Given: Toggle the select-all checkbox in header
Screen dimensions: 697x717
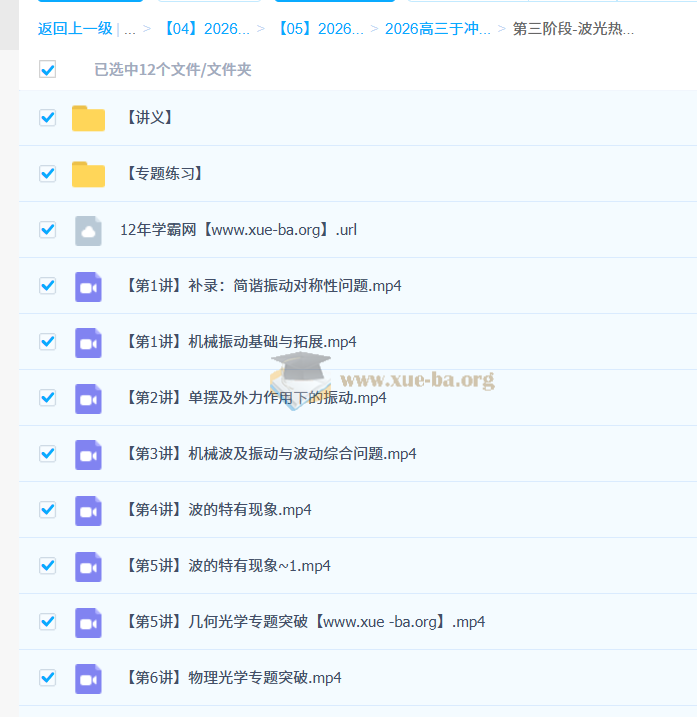Looking at the screenshot, I should (47, 69).
